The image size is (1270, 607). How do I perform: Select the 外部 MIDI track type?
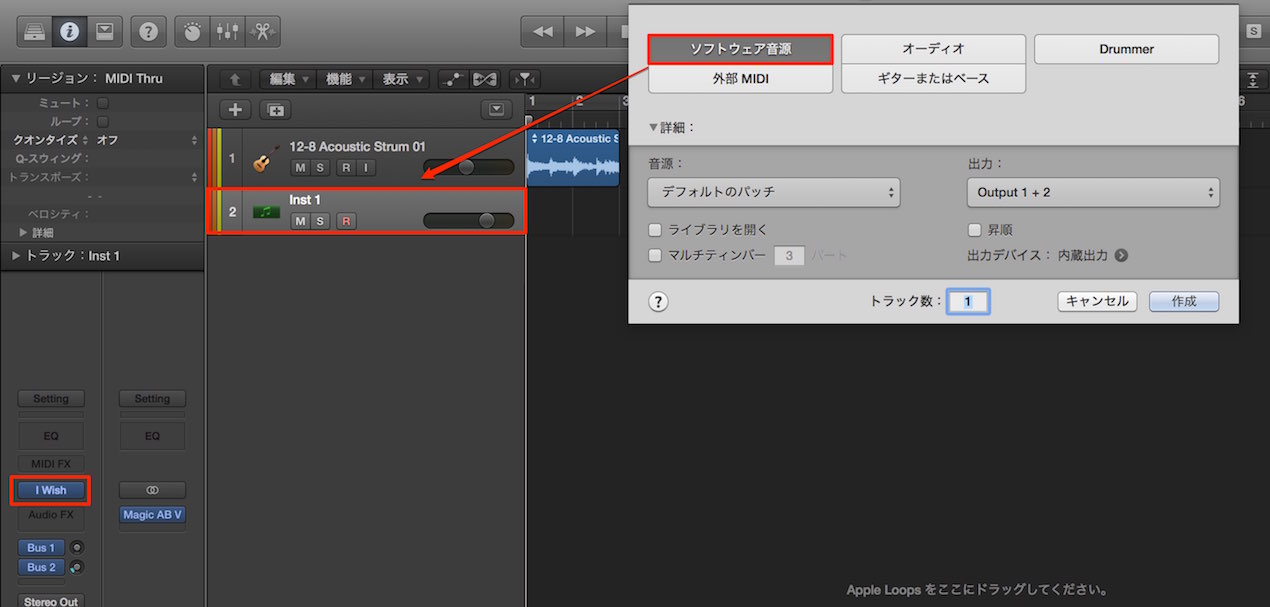740,79
